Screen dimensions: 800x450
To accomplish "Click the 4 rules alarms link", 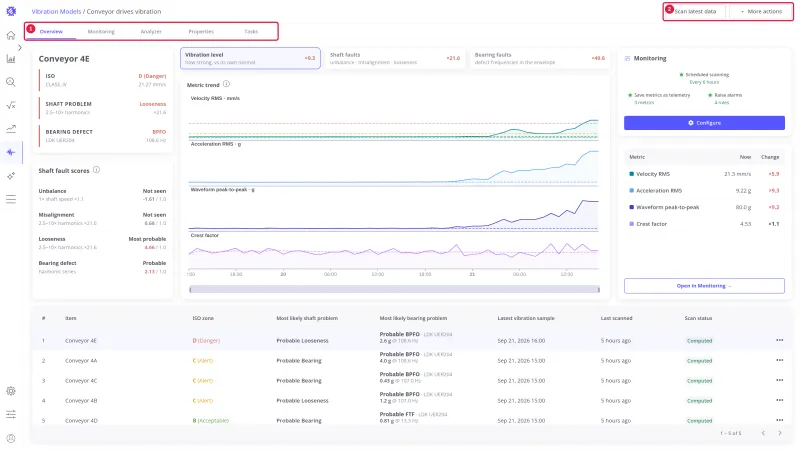I will (x=721, y=103).
